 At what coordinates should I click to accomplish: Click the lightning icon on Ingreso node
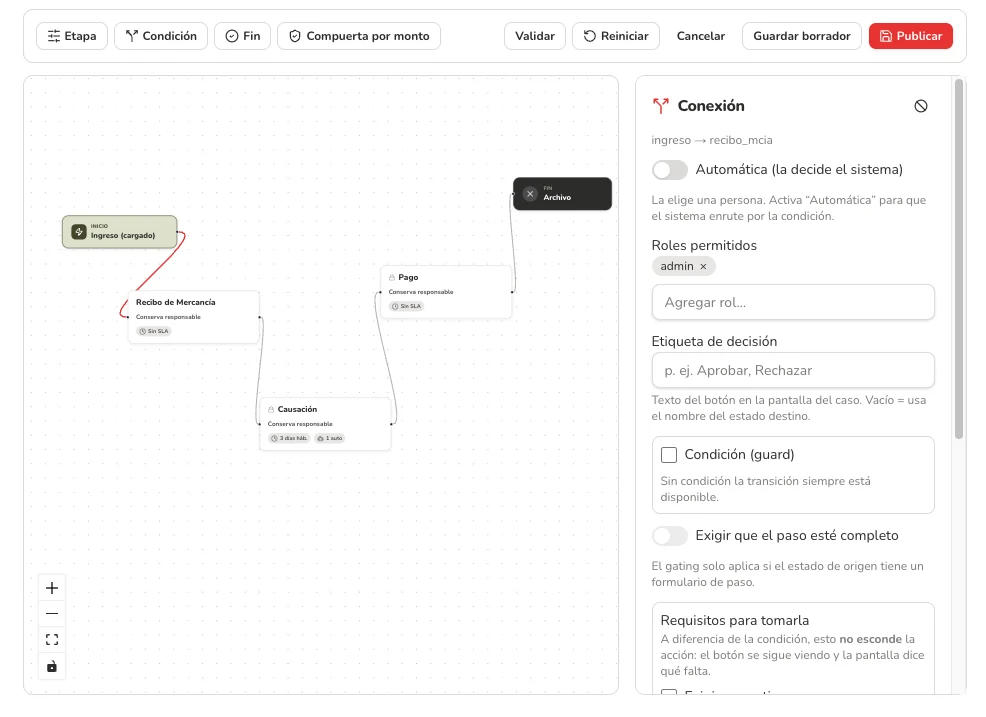[x=79, y=231]
